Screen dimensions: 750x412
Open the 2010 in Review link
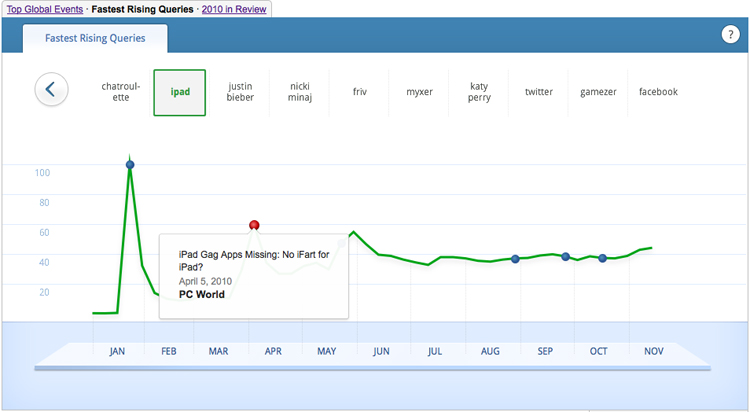point(233,8)
